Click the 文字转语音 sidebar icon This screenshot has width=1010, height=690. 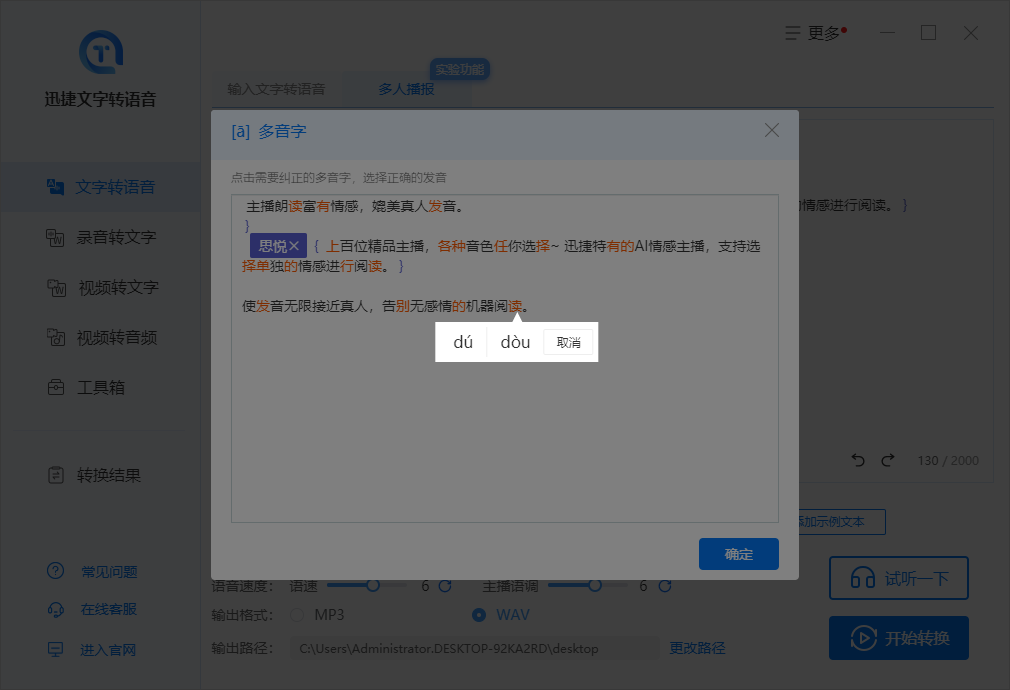tap(55, 187)
